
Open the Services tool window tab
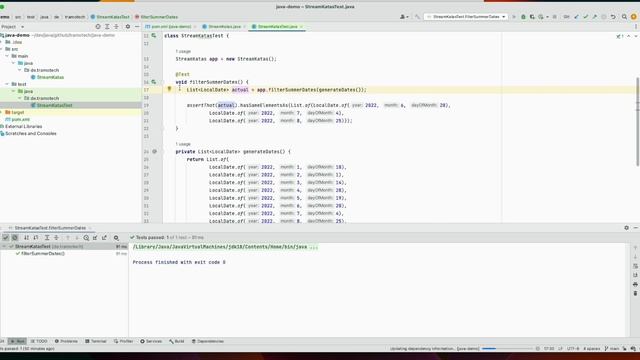(x=151, y=341)
